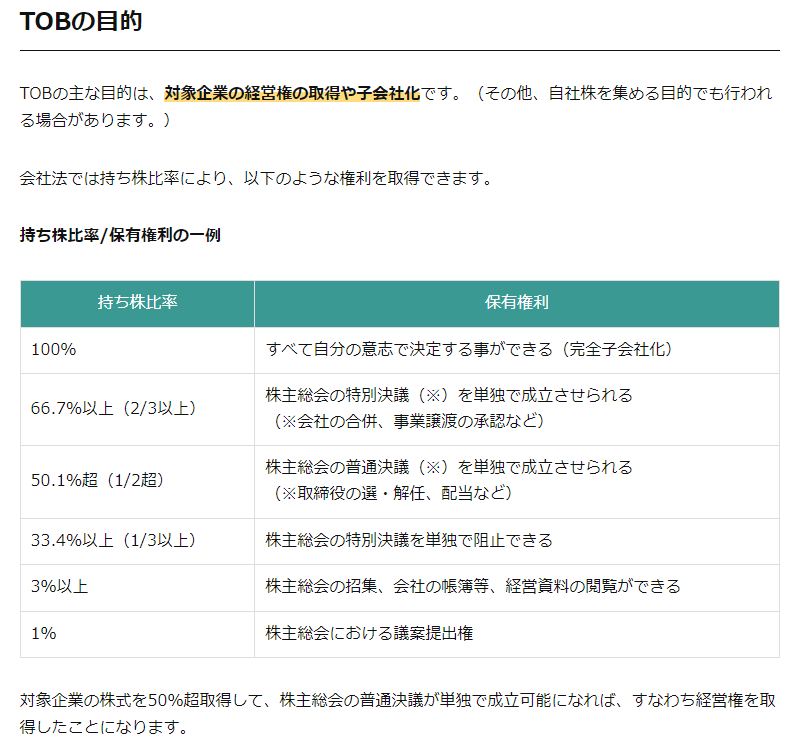Image resolution: width=800 pixels, height=742 pixels.
Task: Select the 3%以上 cell in the table
Action: tap(60, 587)
